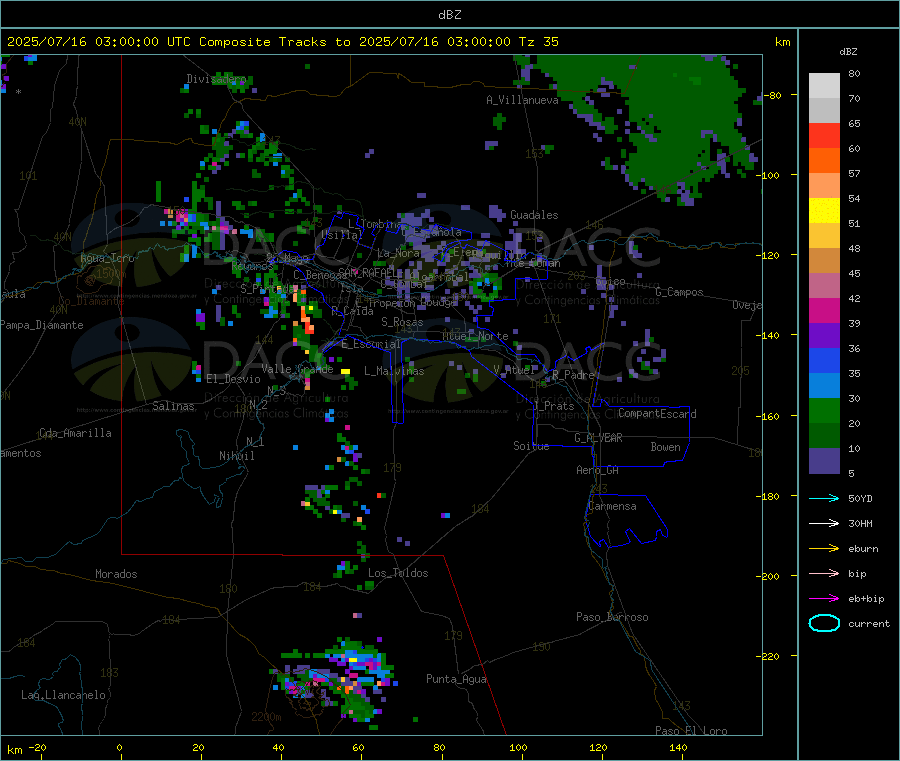Click the magenta eb+bip arrow legend icon
The height and width of the screenshot is (761, 900).
pyautogui.click(x=824, y=598)
